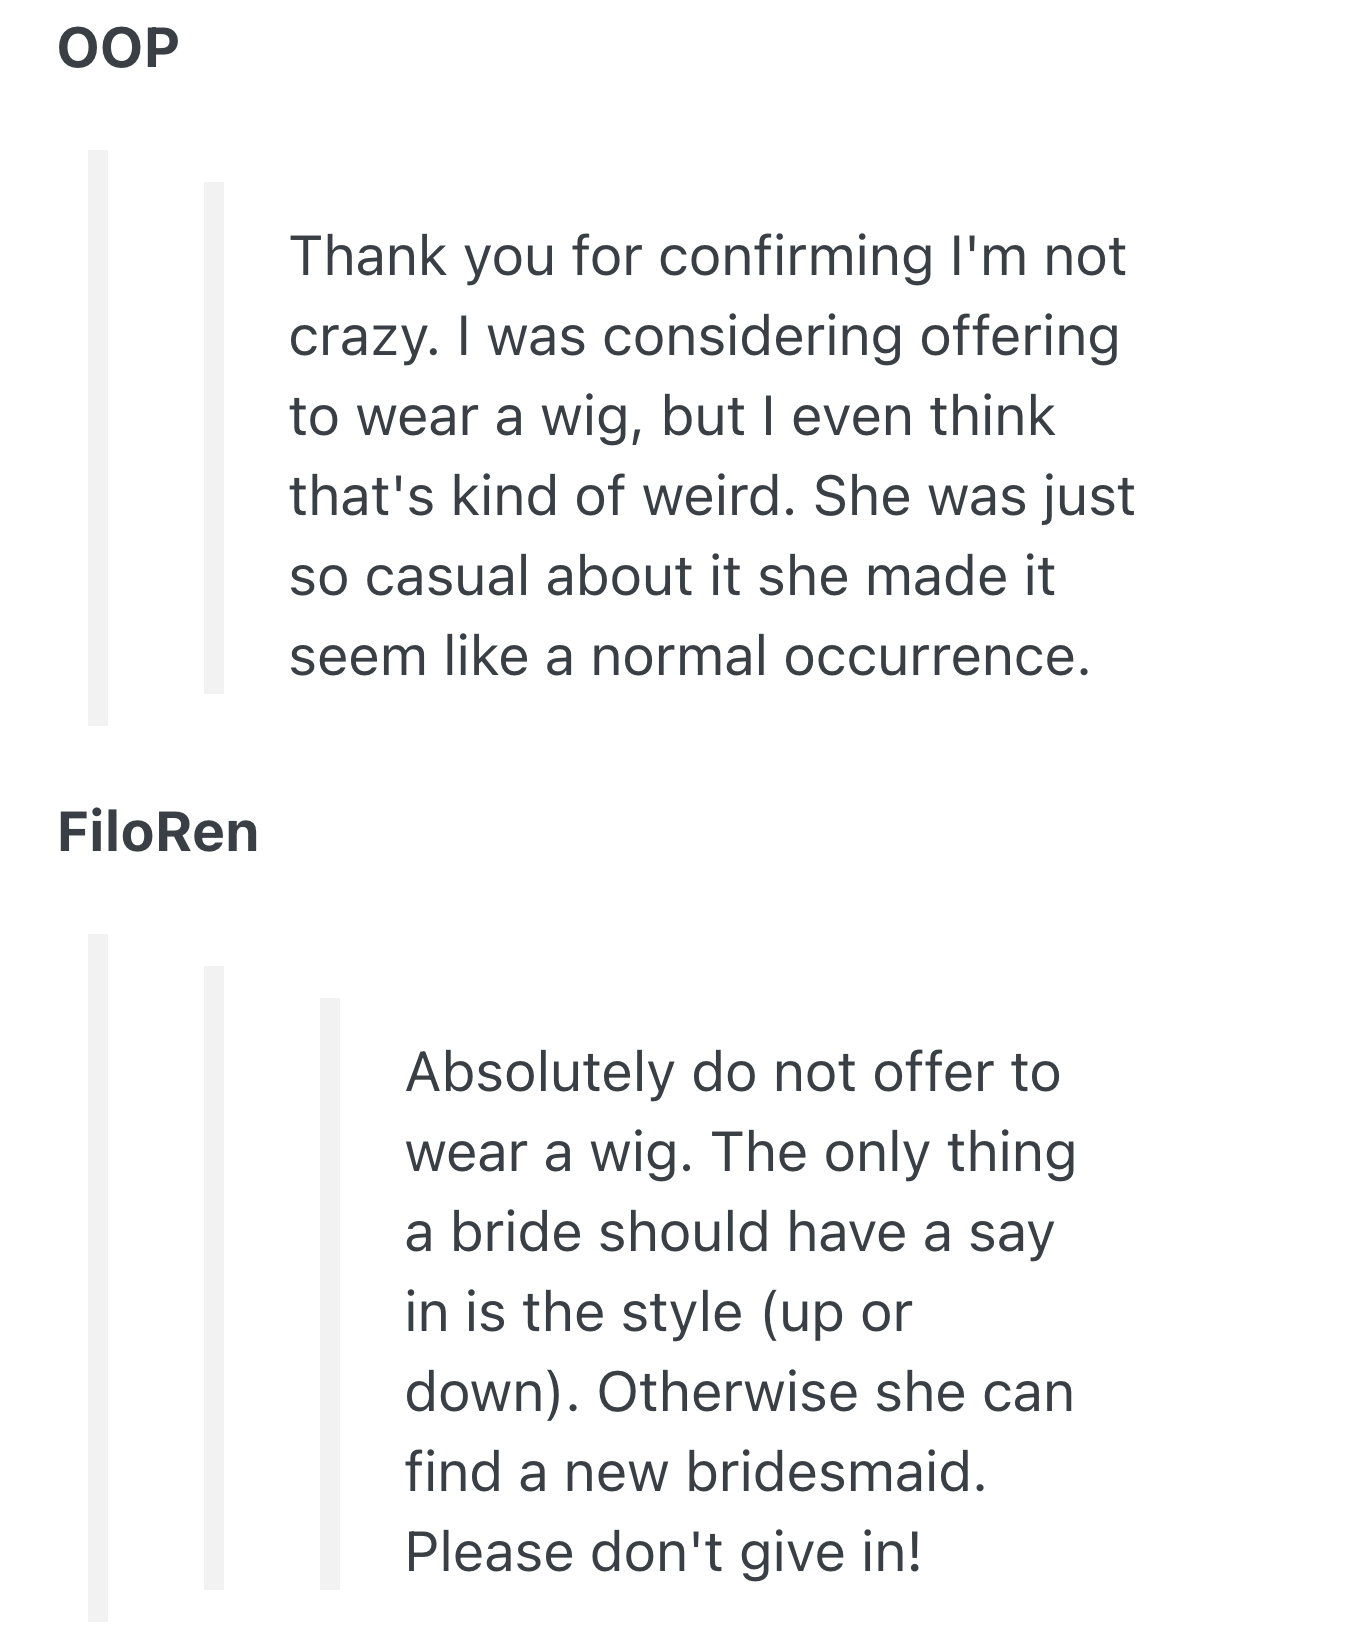Viewport: 1346px width, 1650px height.
Task: Click the line "Absolutely do not offer to"
Action: 732,1072
